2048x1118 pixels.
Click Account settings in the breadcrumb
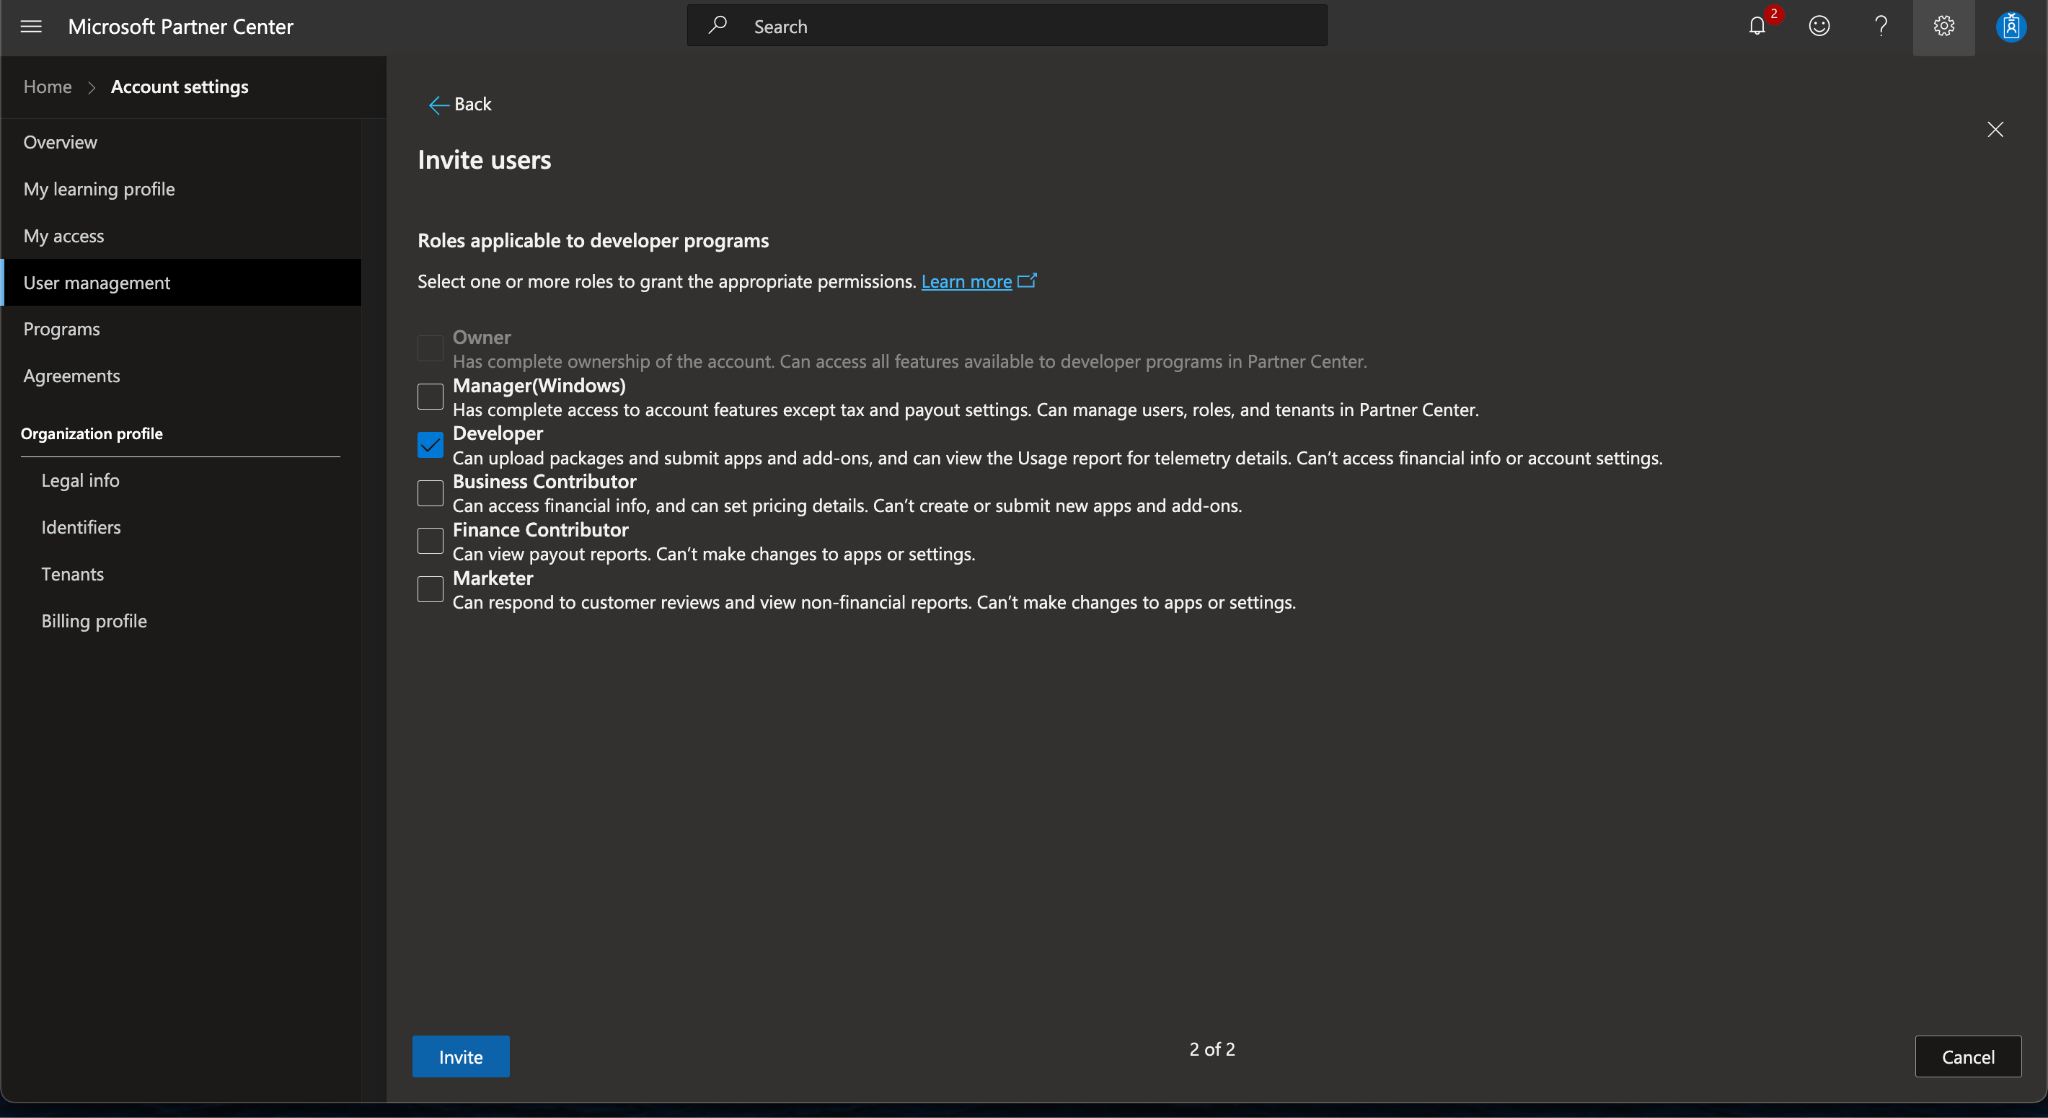180,87
